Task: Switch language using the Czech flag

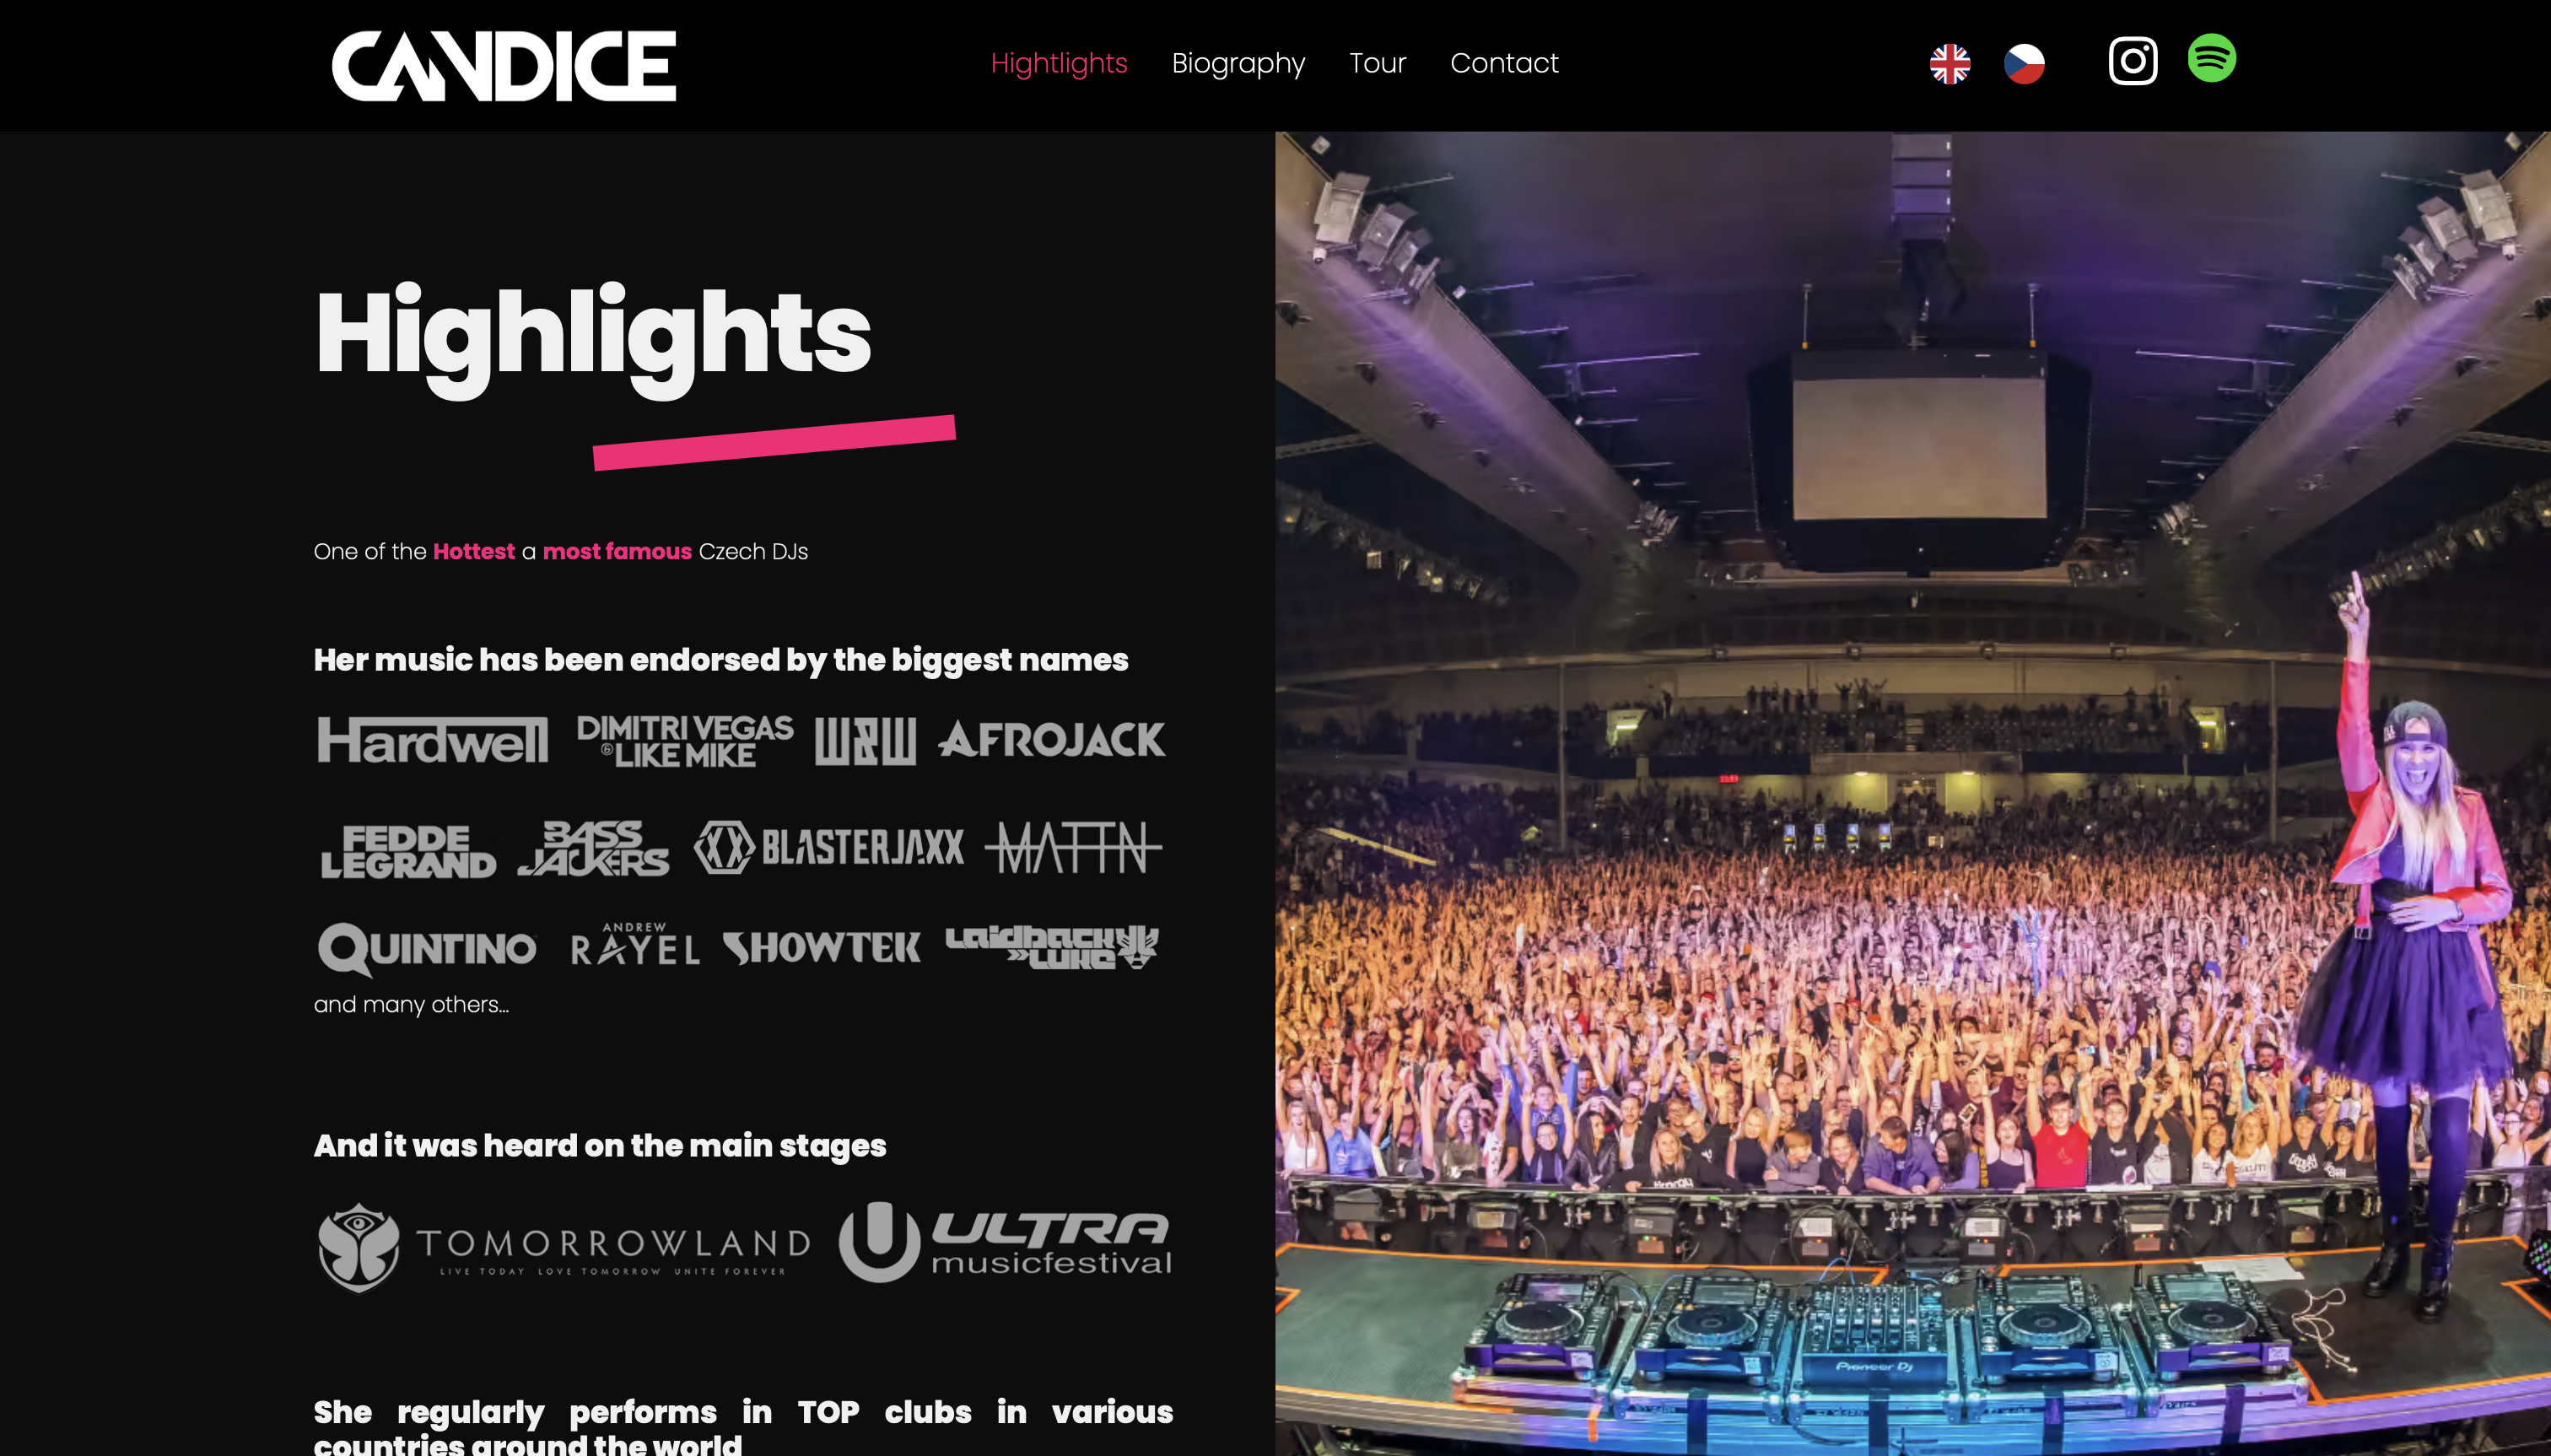Action: click(2024, 64)
